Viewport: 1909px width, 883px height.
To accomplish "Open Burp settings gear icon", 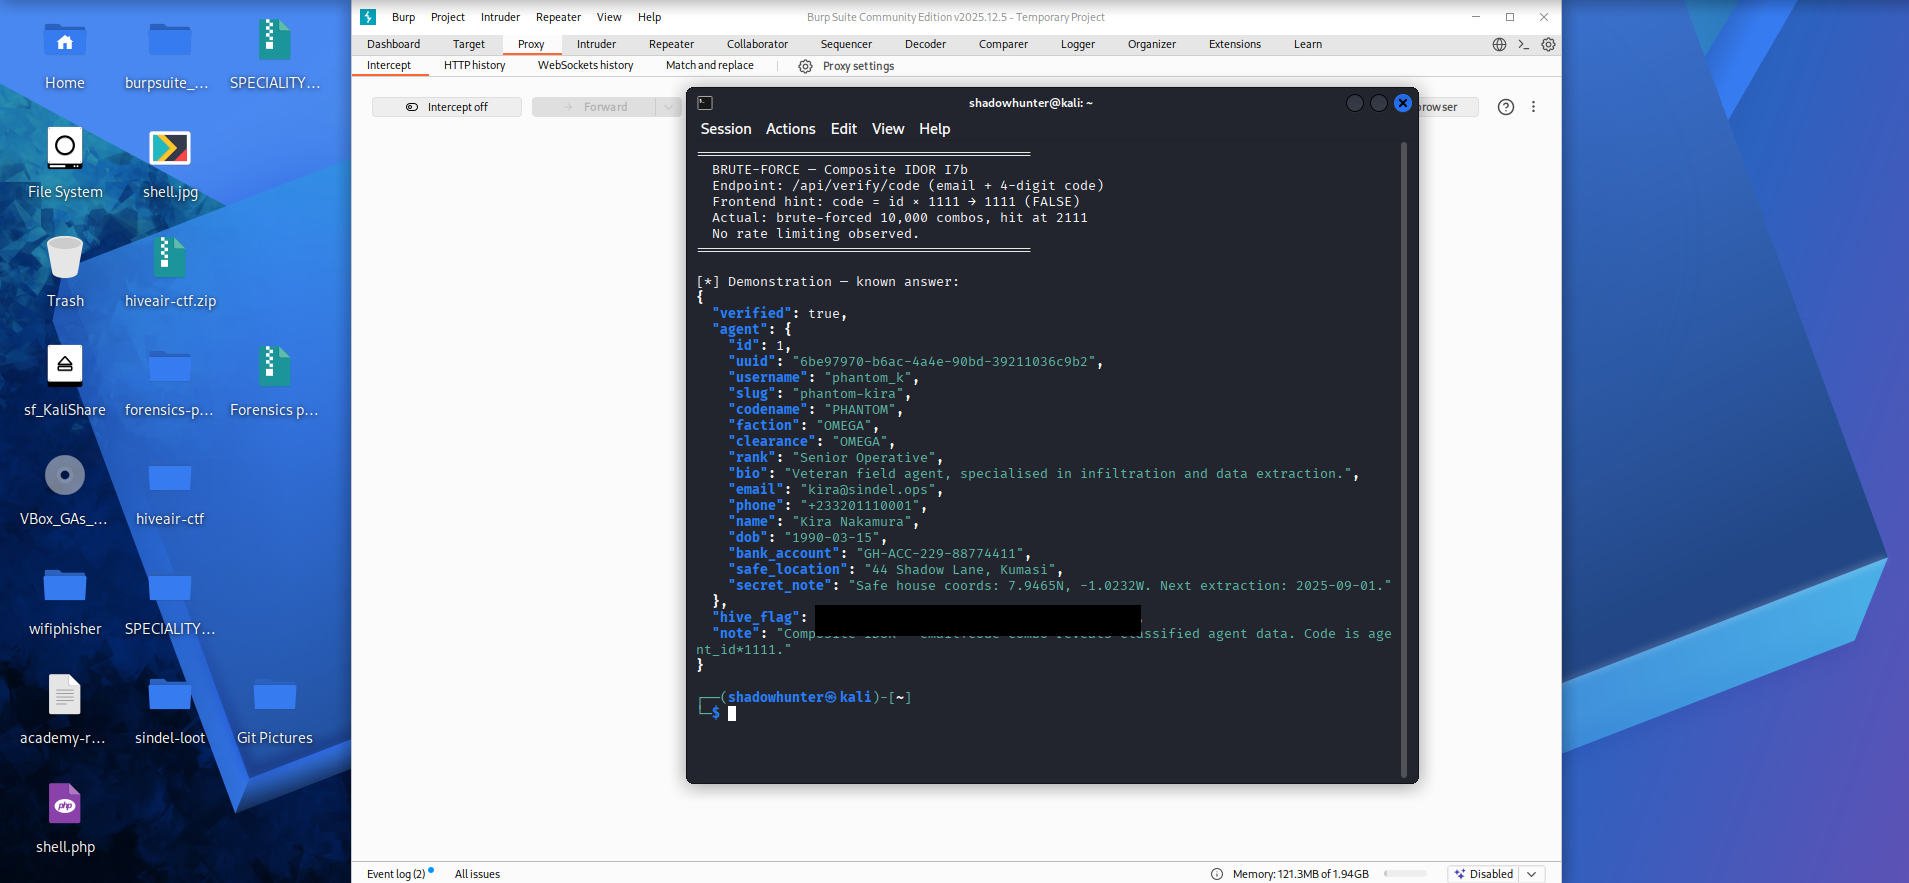I will pos(1548,44).
